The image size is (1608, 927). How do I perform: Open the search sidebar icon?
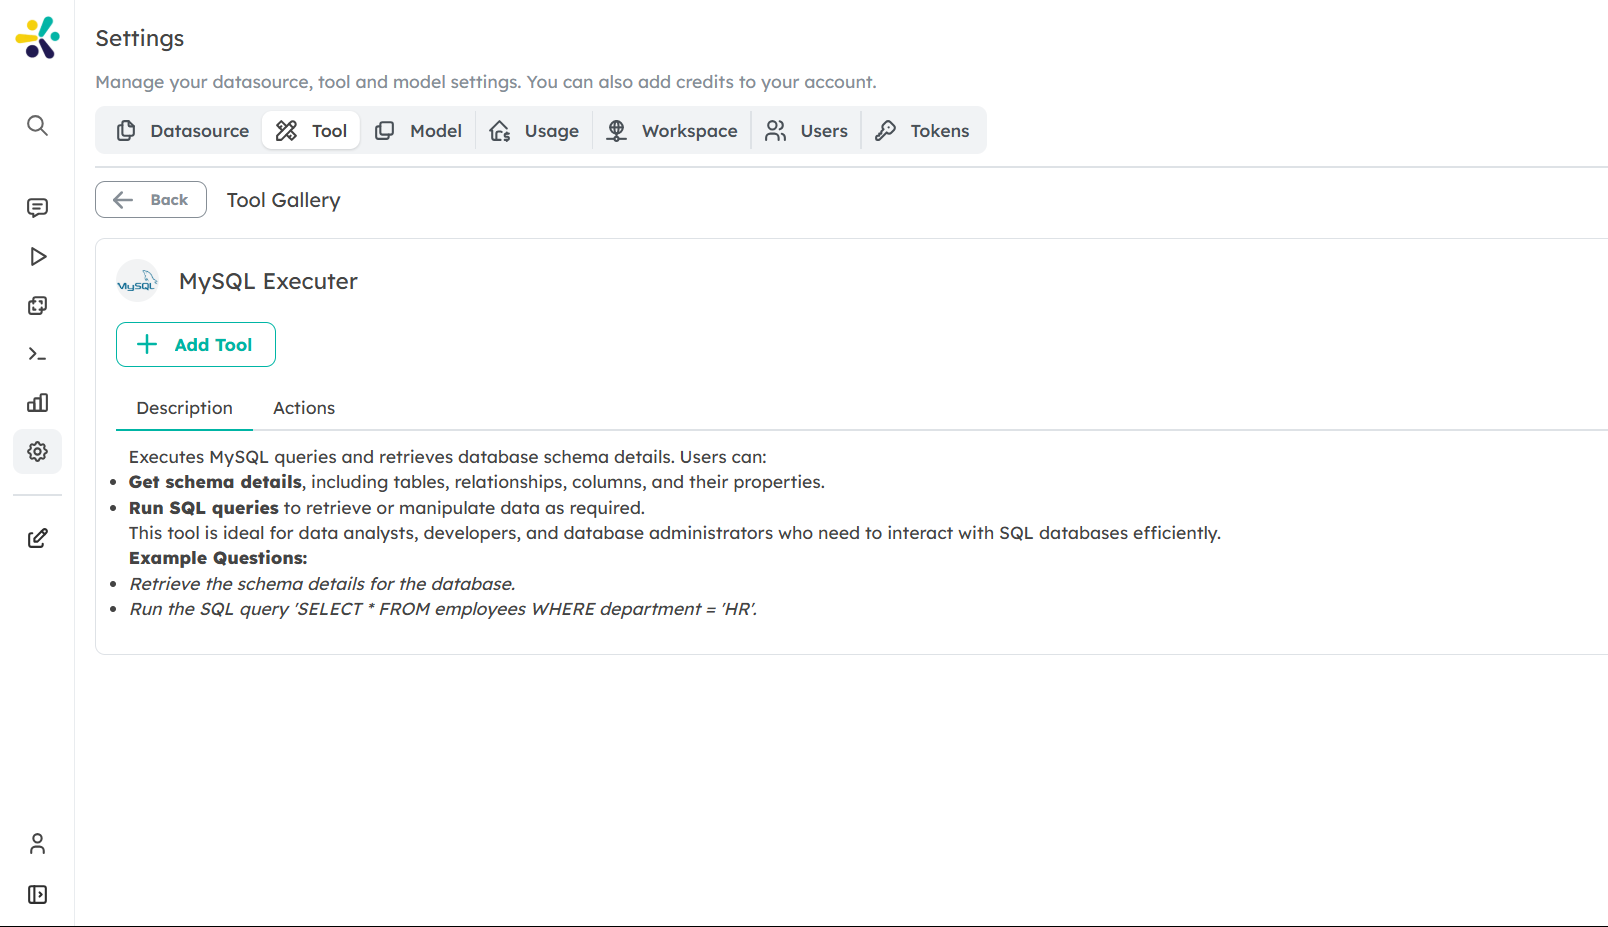point(37,125)
